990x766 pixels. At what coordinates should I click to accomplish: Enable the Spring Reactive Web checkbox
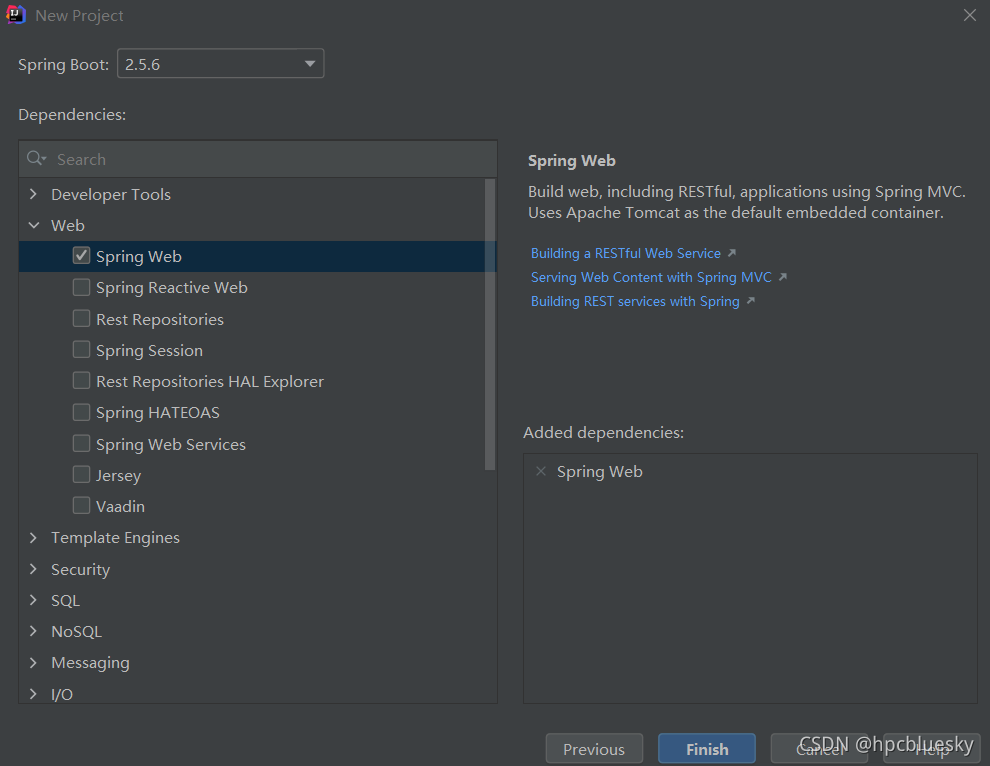81,287
